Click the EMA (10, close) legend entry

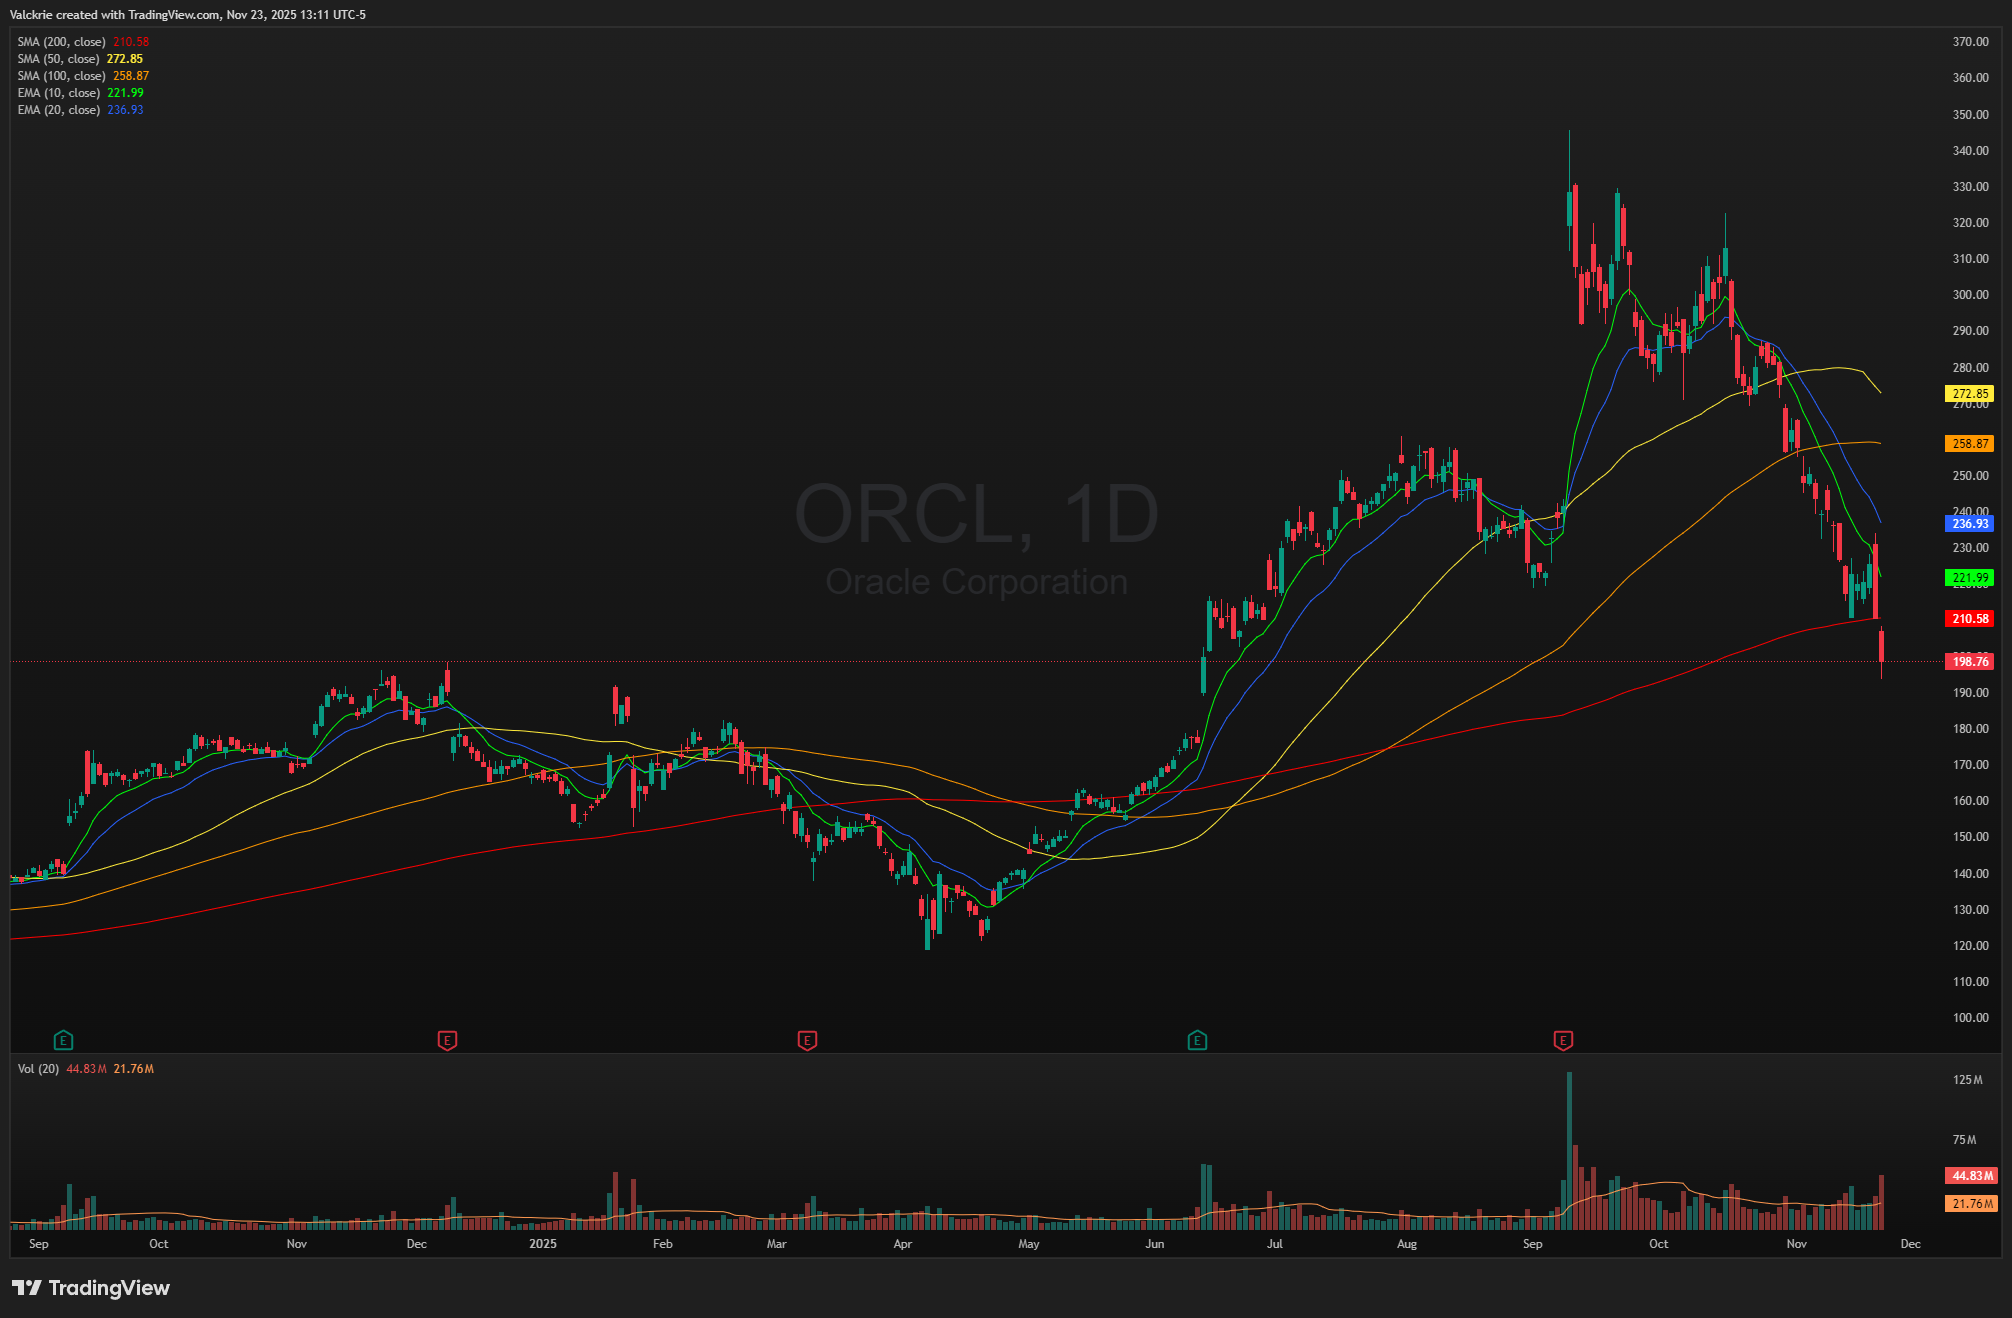(x=58, y=93)
